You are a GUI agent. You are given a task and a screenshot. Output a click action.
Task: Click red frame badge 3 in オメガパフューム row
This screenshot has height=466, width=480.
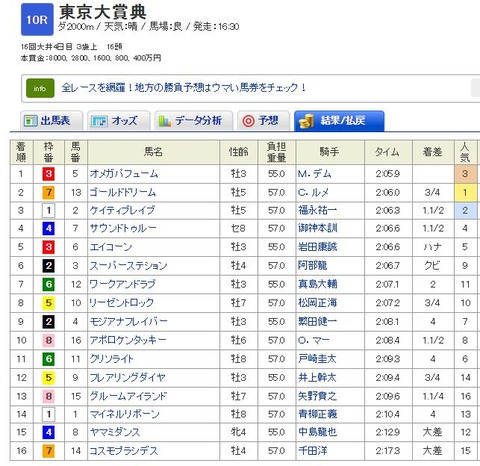(x=49, y=174)
